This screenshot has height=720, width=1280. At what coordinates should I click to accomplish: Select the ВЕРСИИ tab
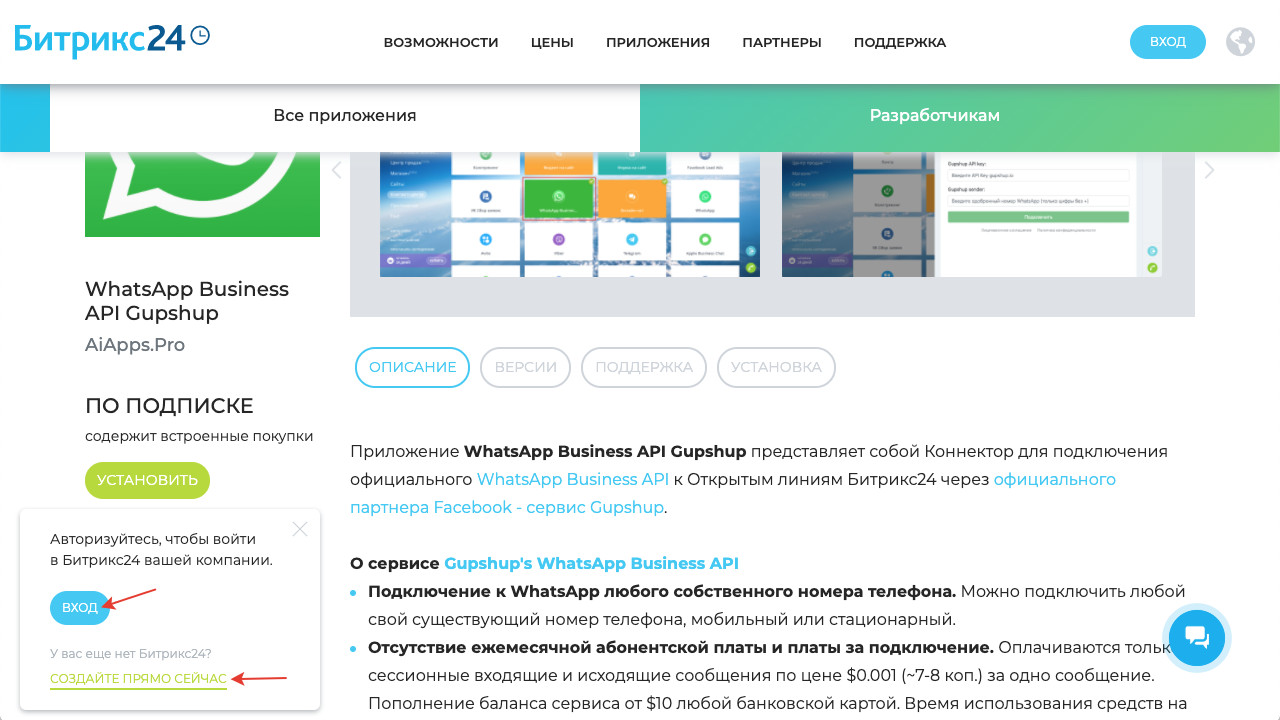click(525, 367)
